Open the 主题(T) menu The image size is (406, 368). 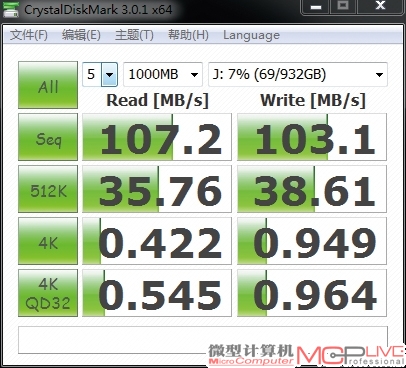pos(134,35)
